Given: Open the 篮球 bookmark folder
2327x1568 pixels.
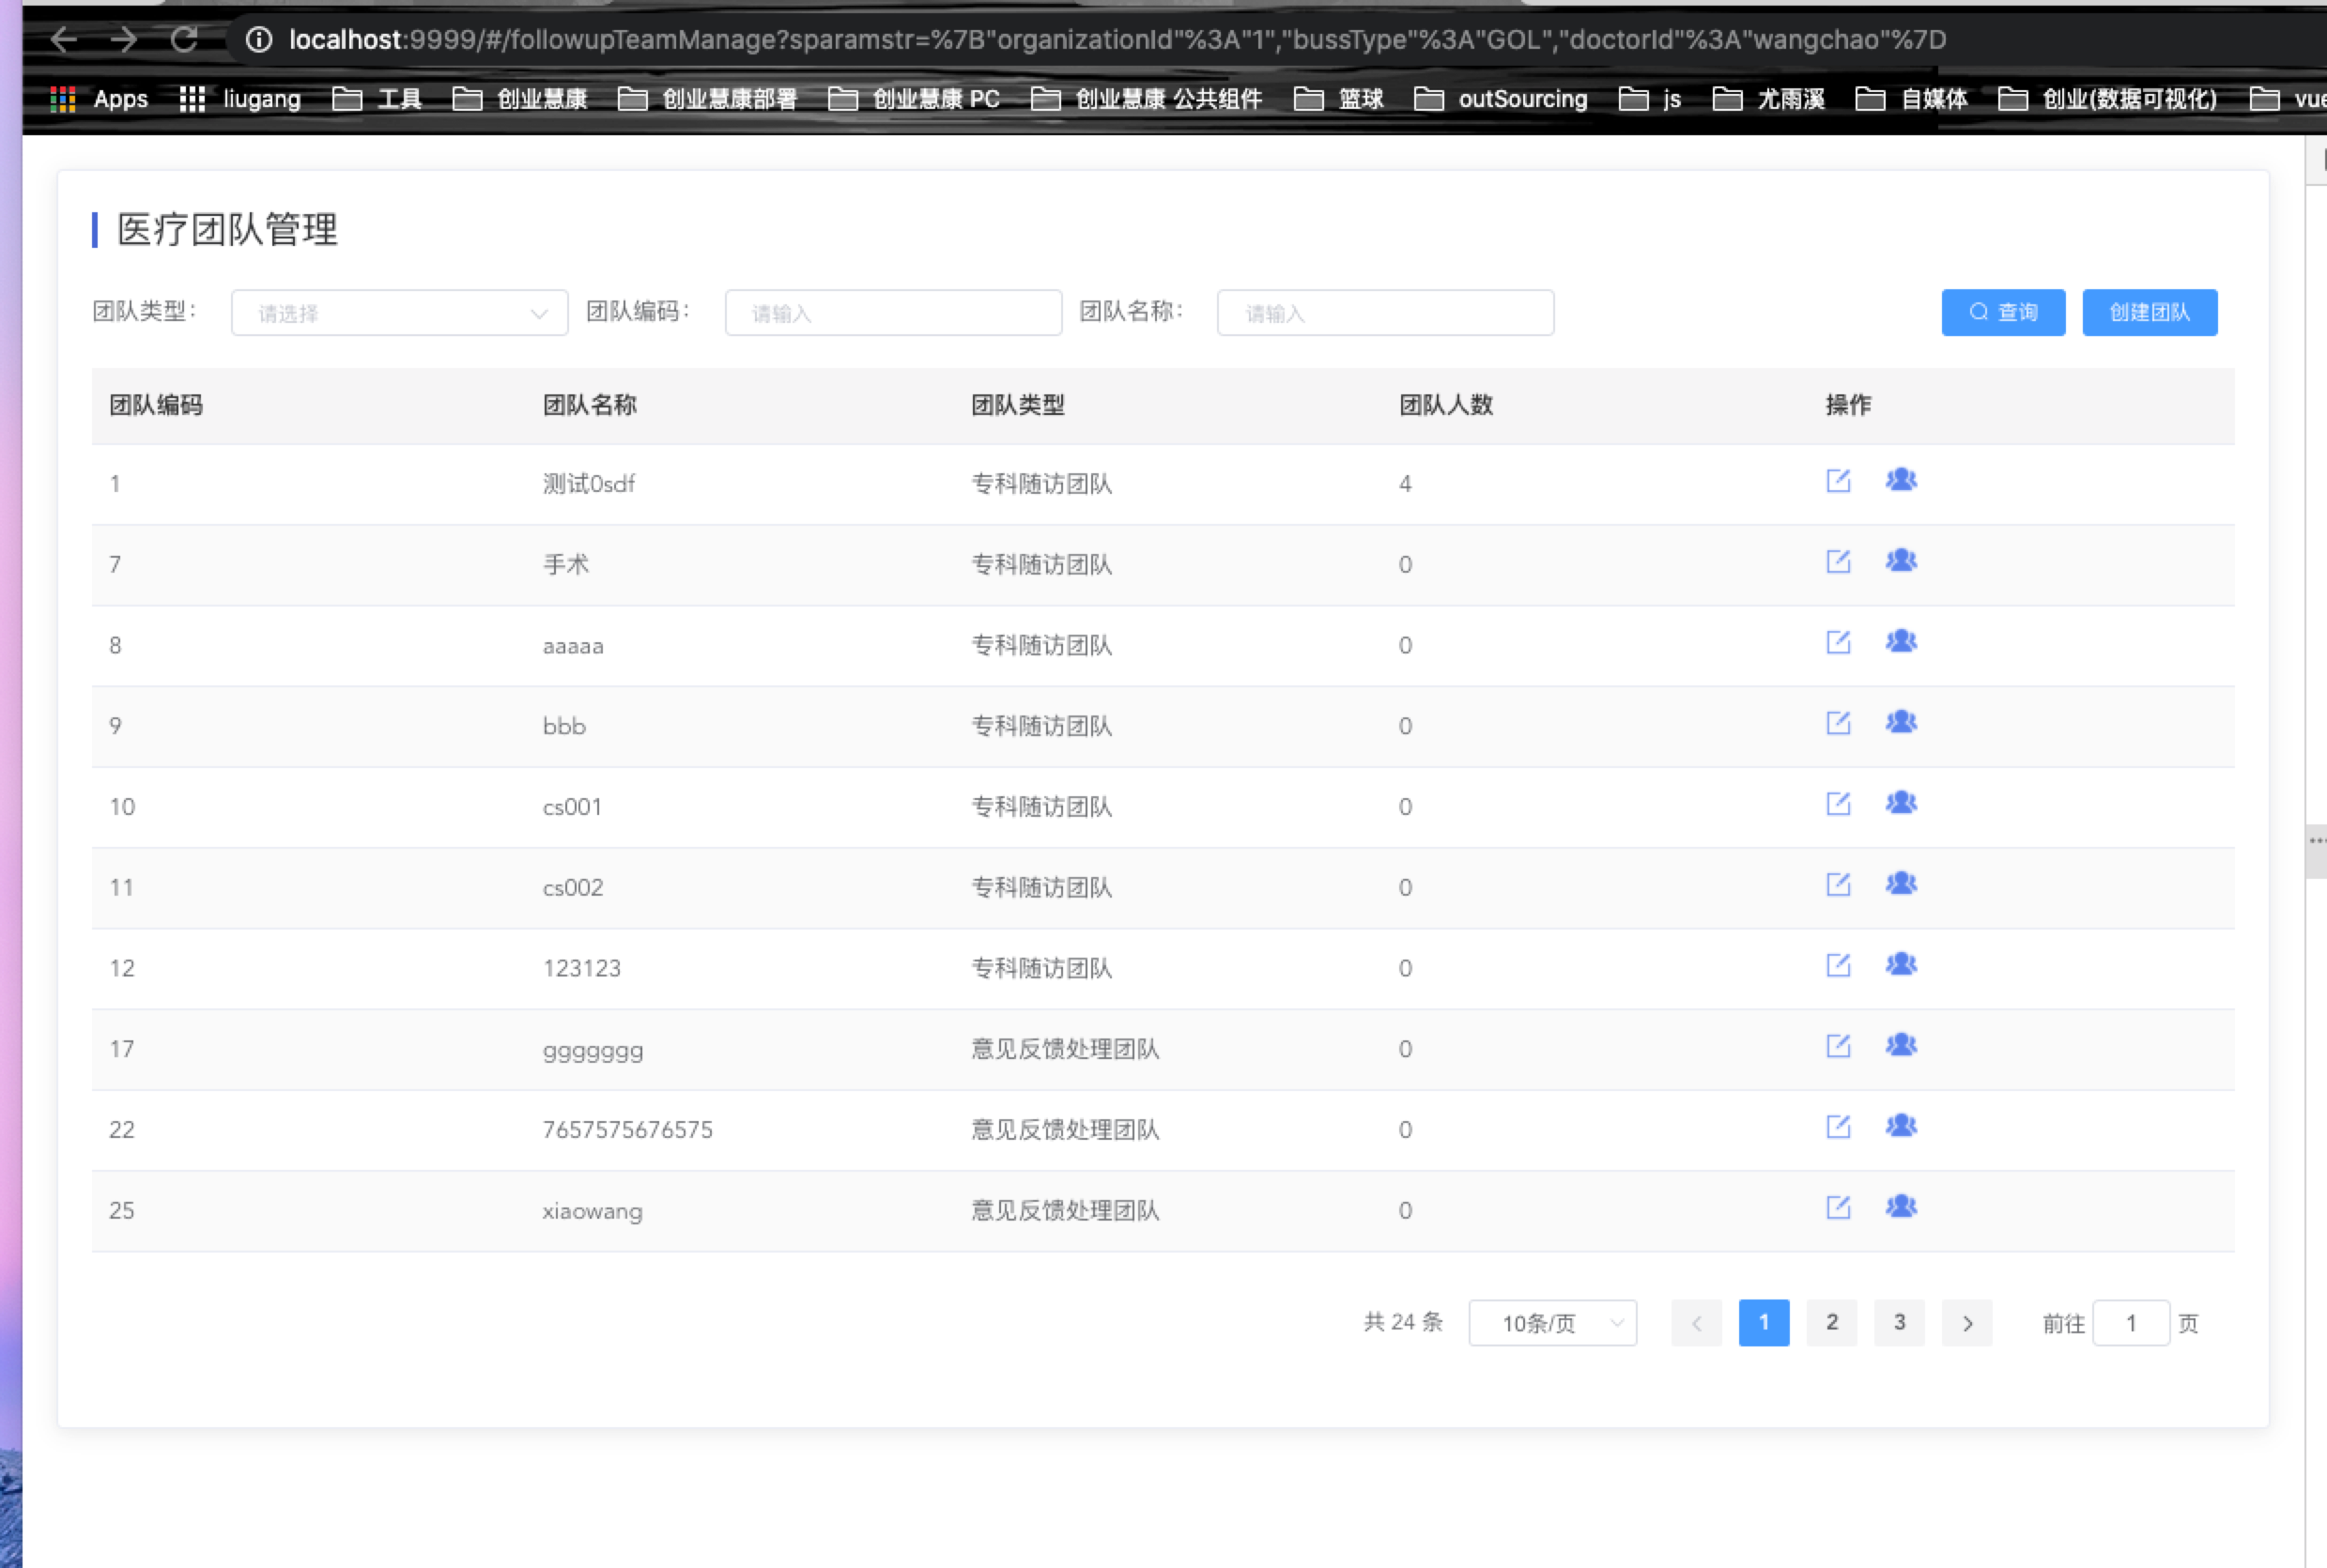Looking at the screenshot, I should point(1339,99).
